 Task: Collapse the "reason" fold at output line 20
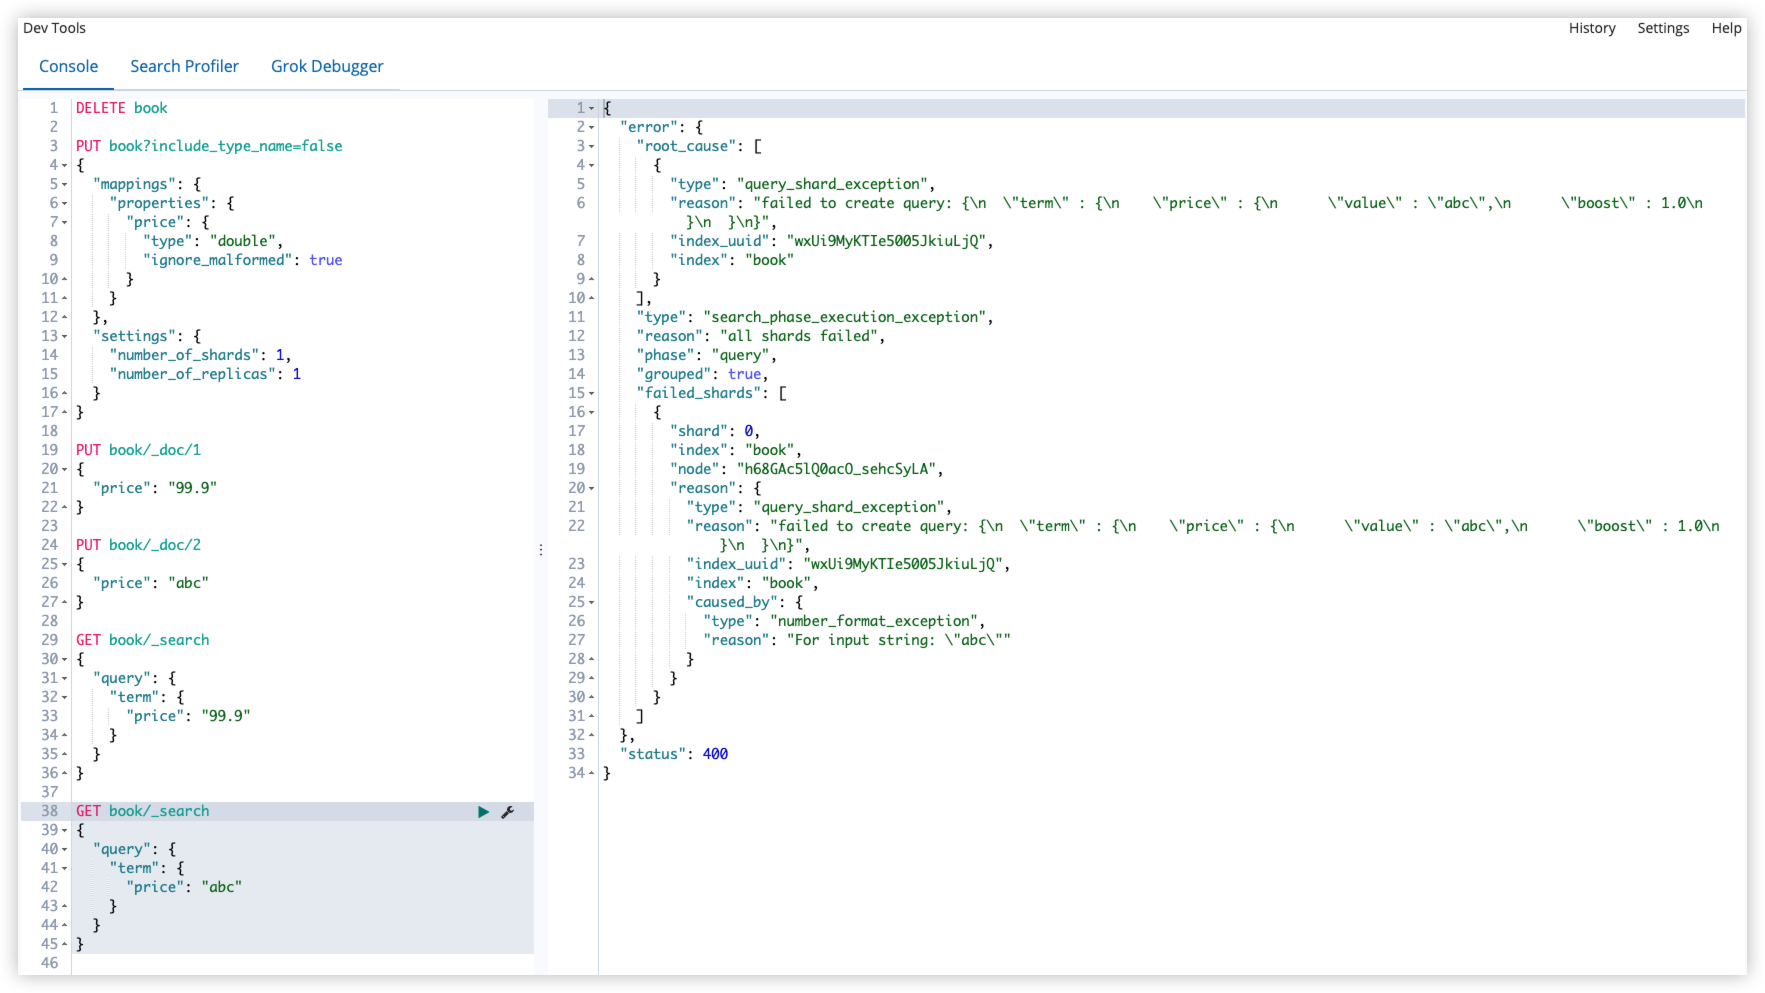pyautogui.click(x=592, y=488)
